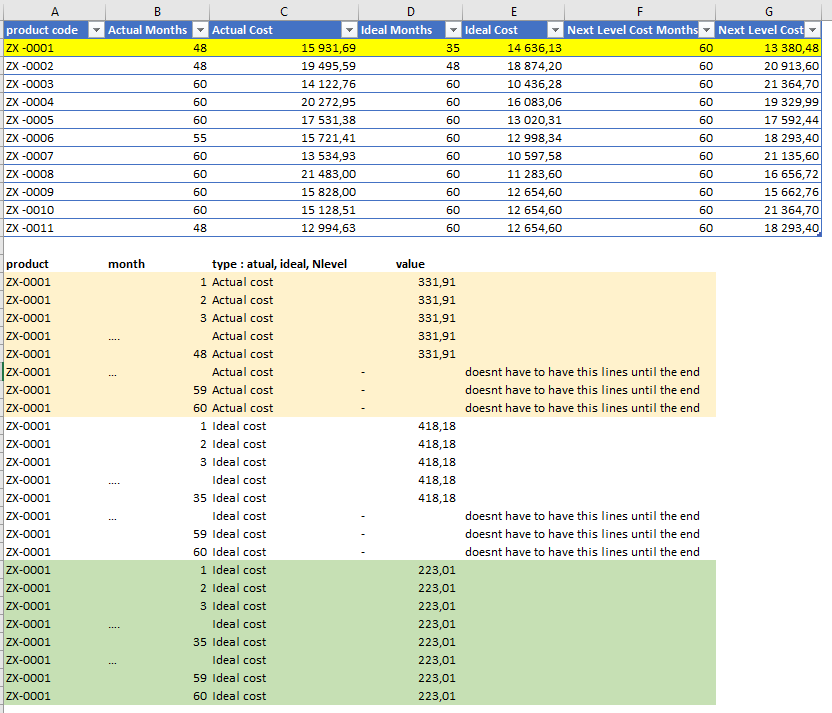Click Actual cost row for month 48
The image size is (832, 713).
360,354
